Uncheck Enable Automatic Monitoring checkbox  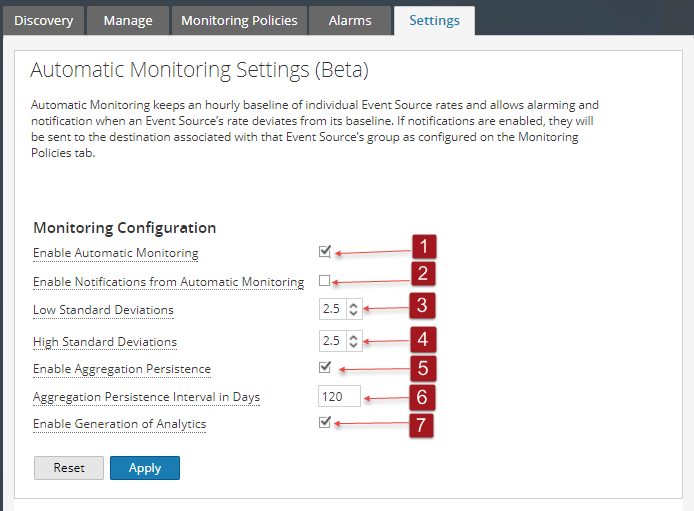coord(325,252)
